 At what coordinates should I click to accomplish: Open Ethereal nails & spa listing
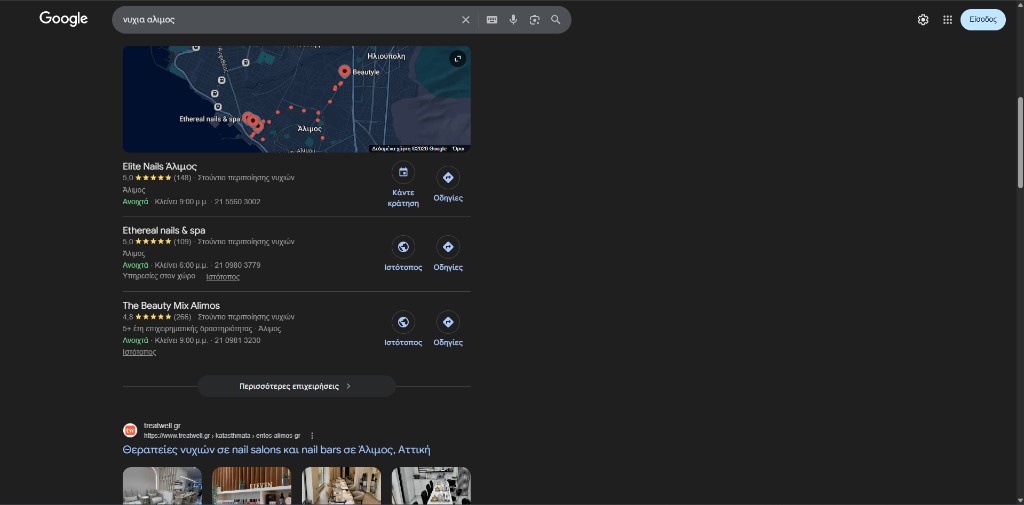click(x=164, y=231)
